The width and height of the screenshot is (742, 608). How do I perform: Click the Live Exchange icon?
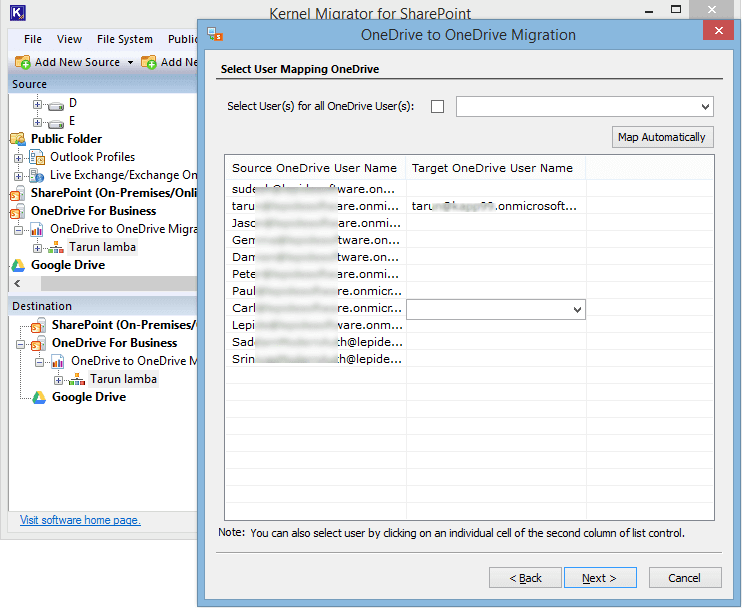(x=37, y=175)
